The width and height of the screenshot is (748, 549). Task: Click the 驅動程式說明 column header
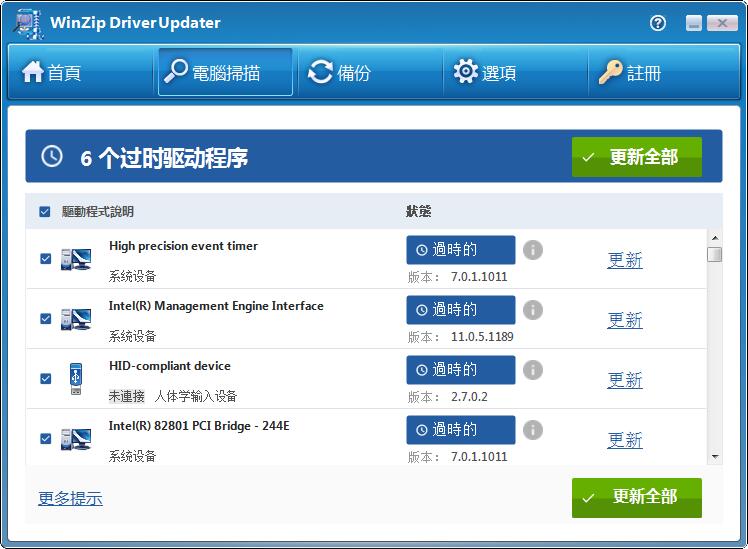pos(98,211)
